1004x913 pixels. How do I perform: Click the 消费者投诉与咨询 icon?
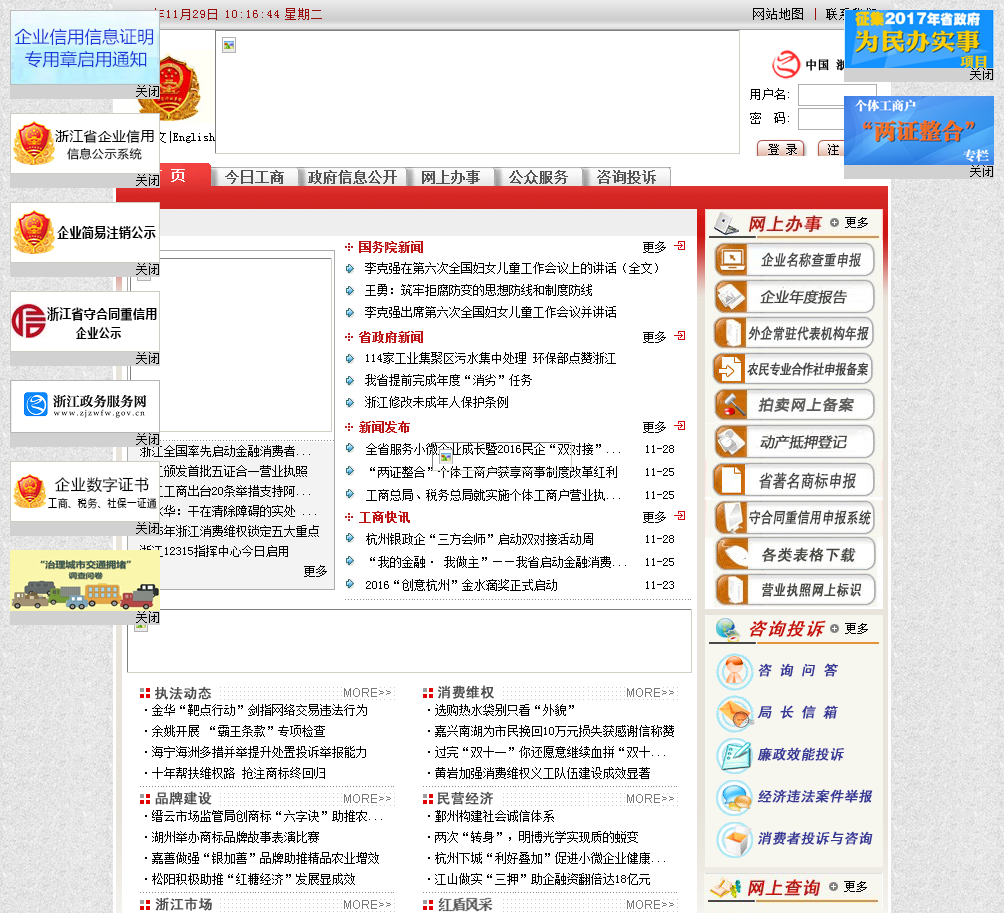(x=734, y=839)
